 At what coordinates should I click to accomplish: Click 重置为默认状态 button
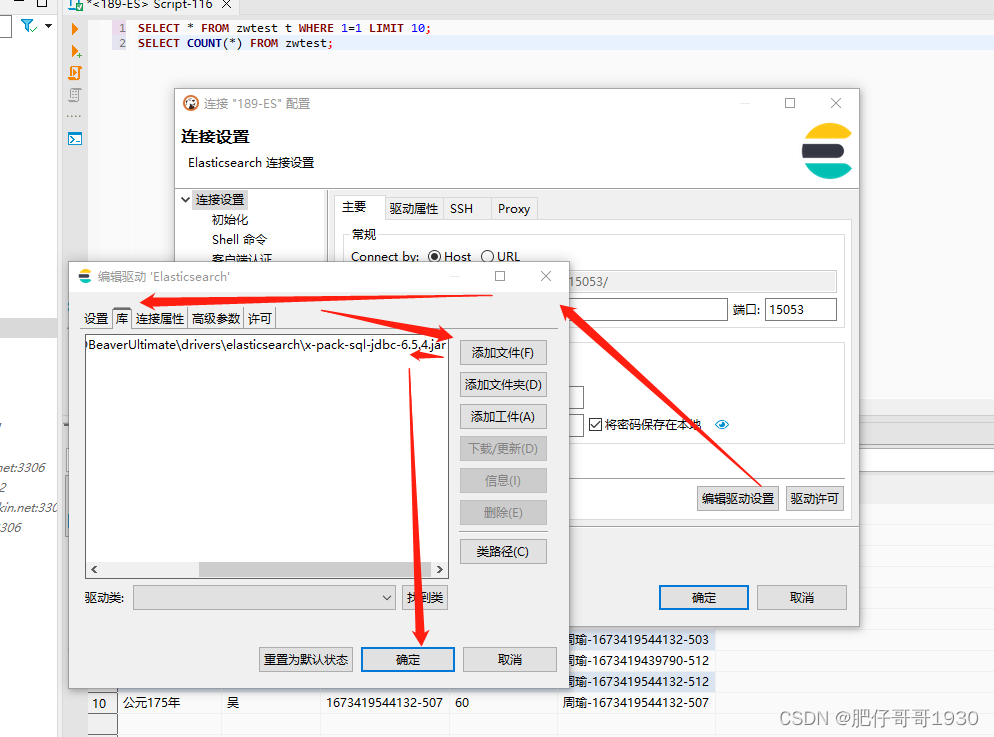click(x=306, y=660)
